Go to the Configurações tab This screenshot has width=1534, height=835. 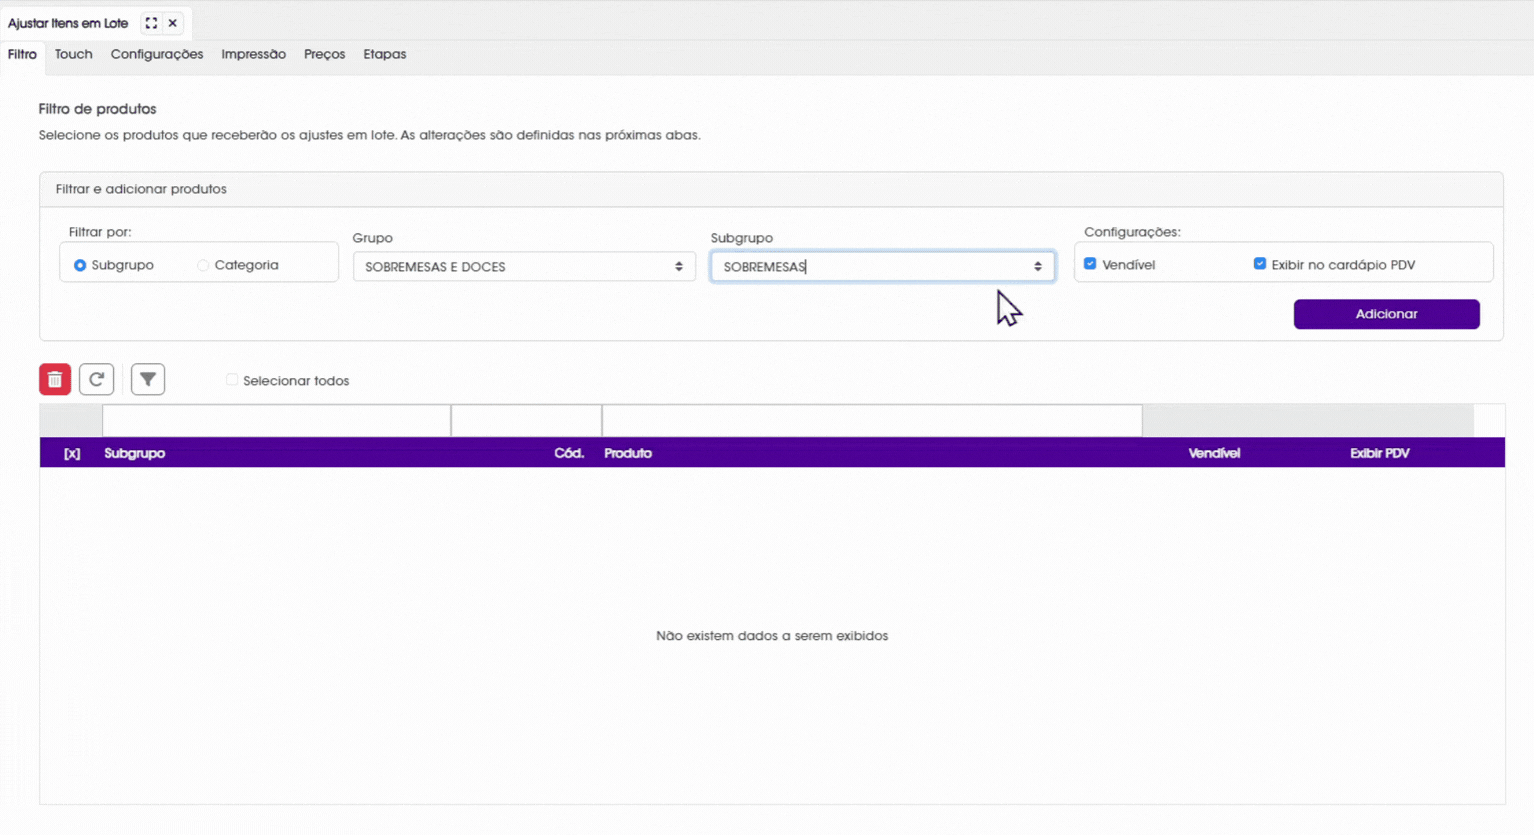click(x=157, y=54)
